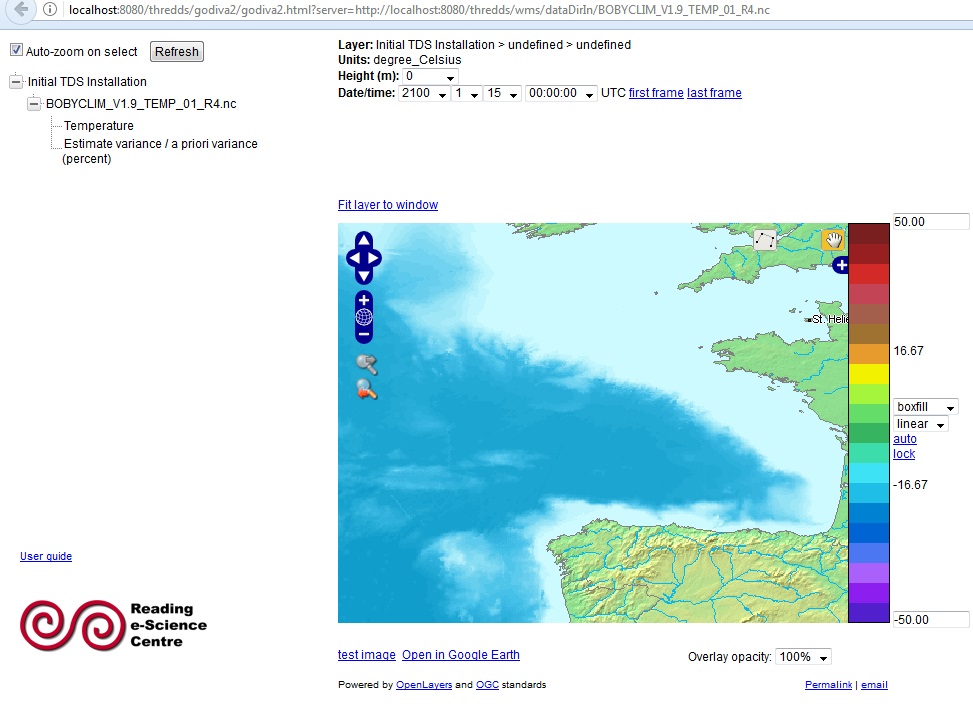This screenshot has height=707, width=973.
Task: Pan the map up with the arrow
Action: [x=364, y=241]
